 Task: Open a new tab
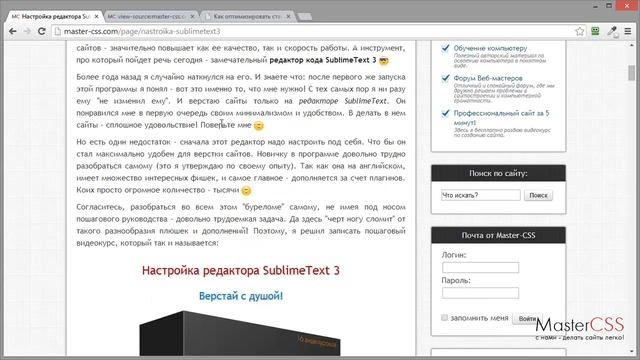pyautogui.click(x=304, y=17)
